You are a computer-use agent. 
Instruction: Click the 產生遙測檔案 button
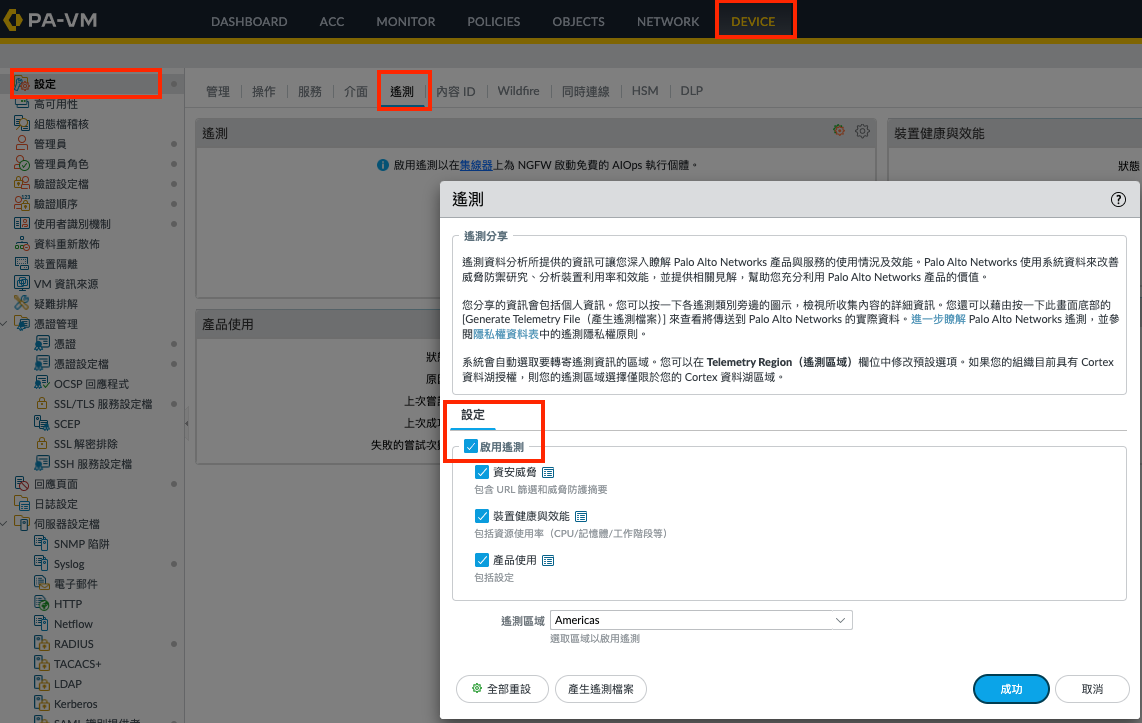[x=601, y=689]
